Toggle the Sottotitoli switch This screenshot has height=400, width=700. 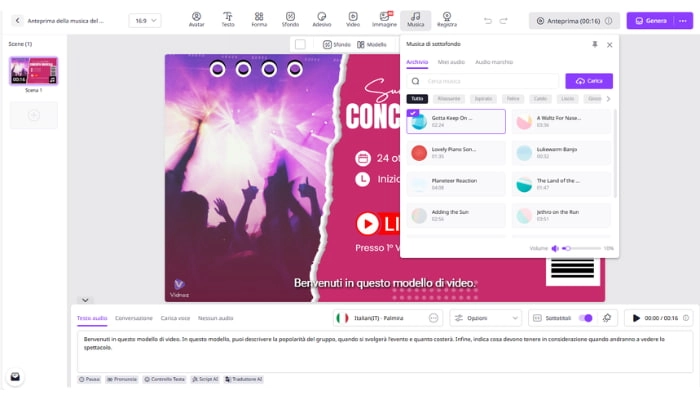click(585, 318)
